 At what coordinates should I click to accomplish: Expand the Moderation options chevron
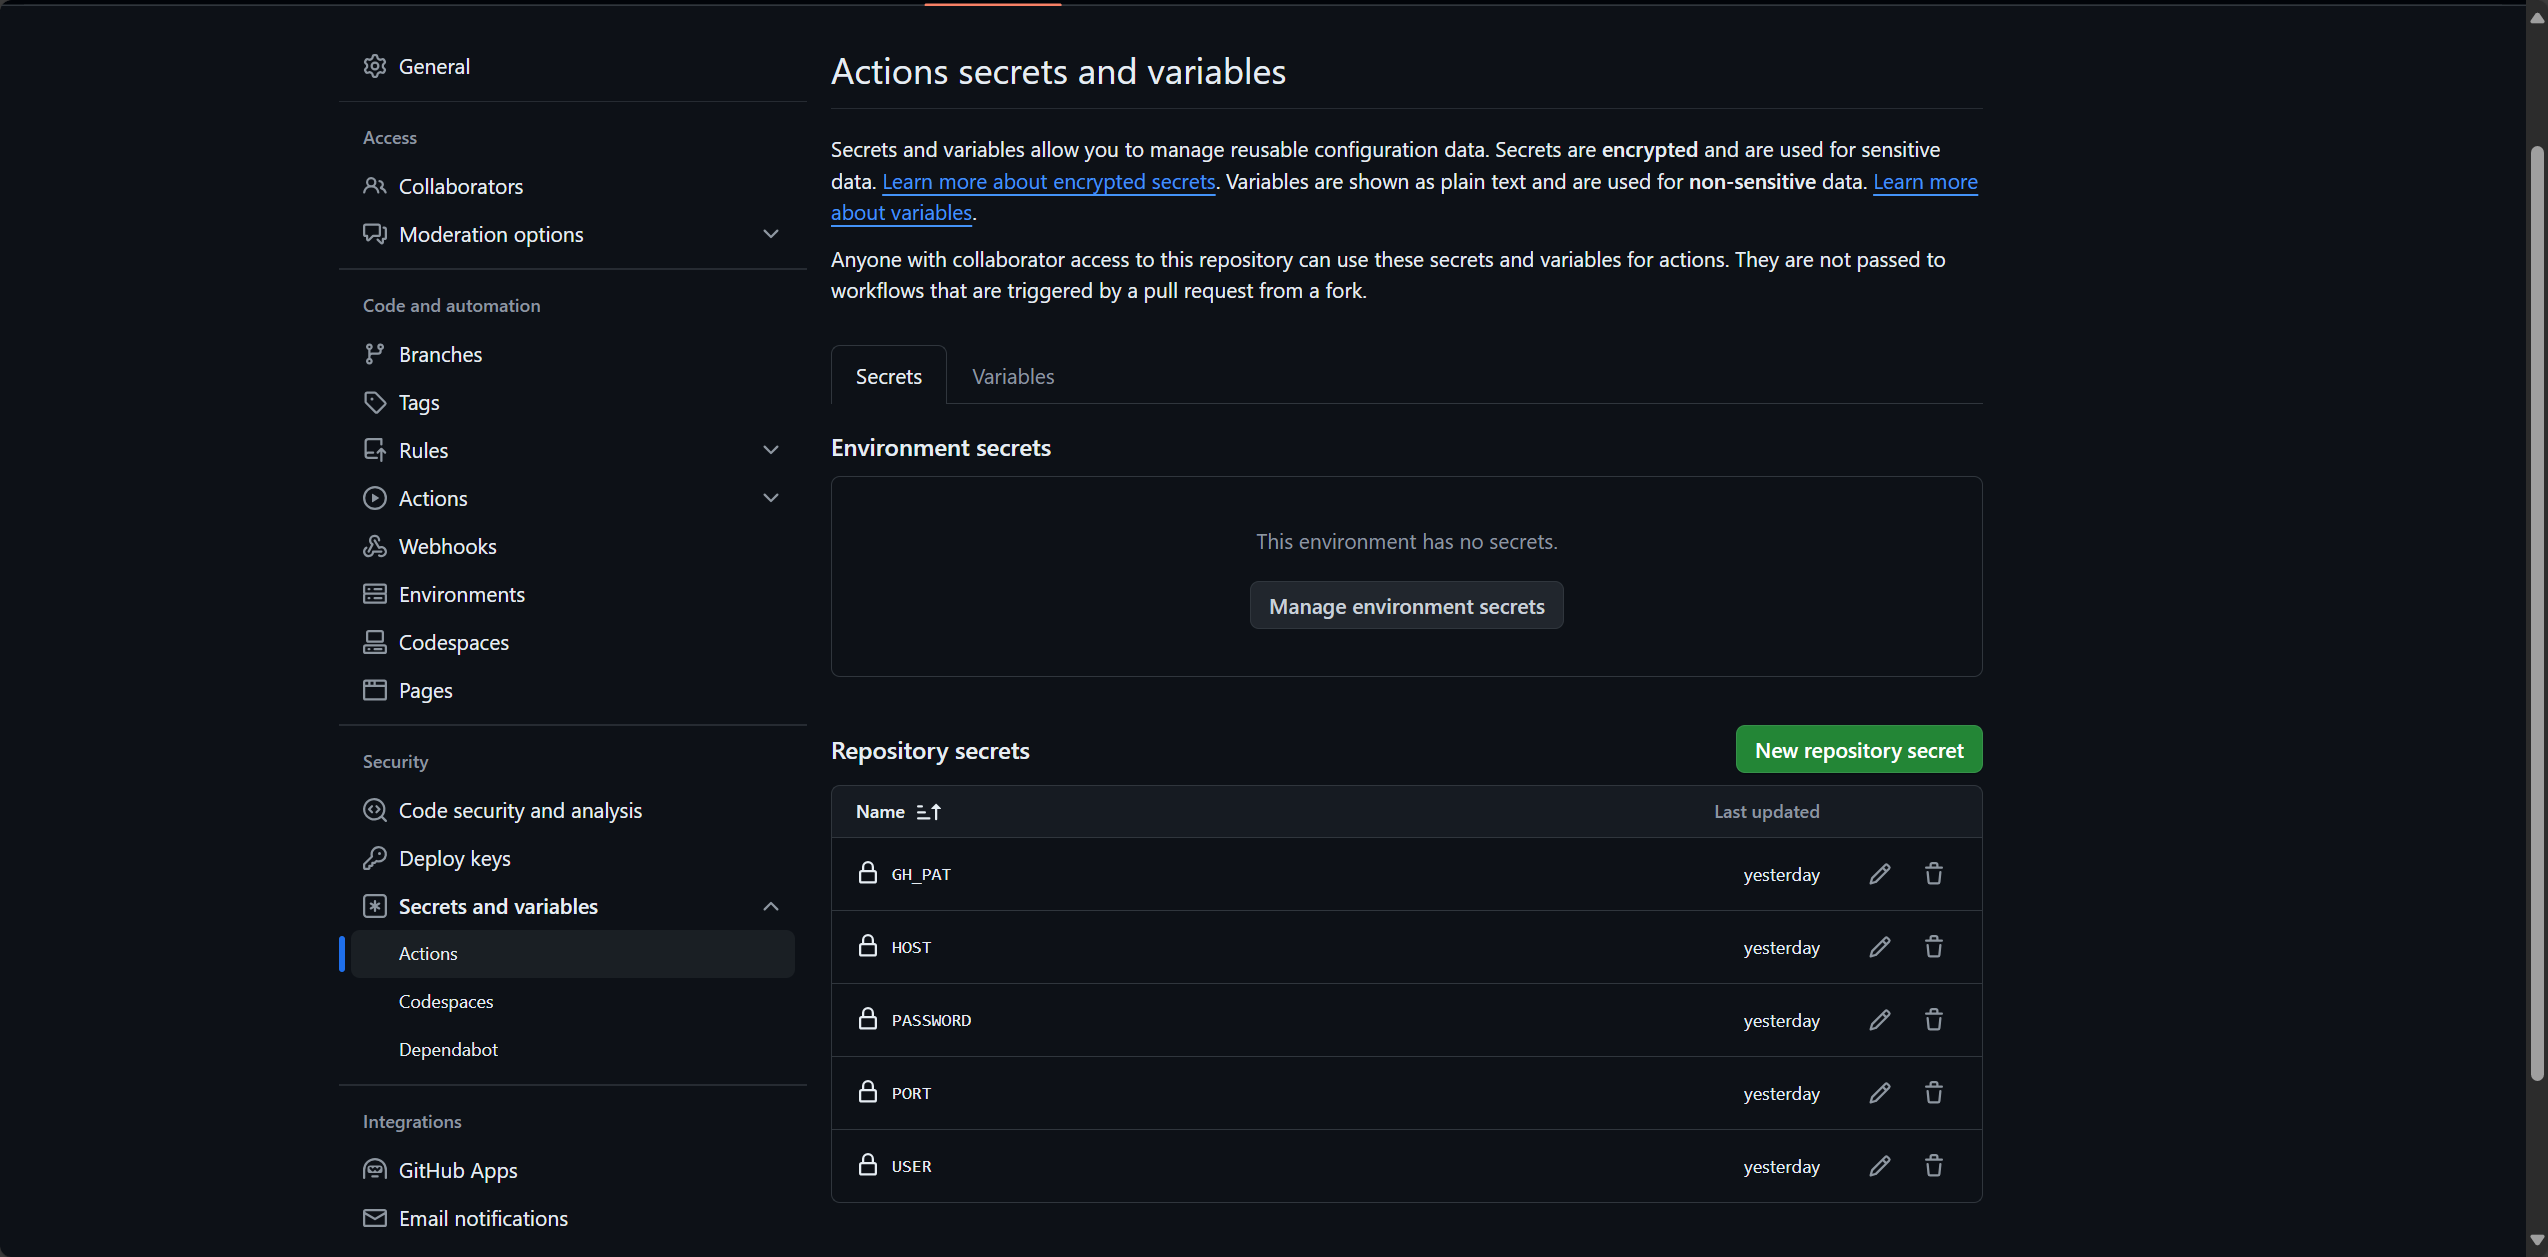point(771,234)
